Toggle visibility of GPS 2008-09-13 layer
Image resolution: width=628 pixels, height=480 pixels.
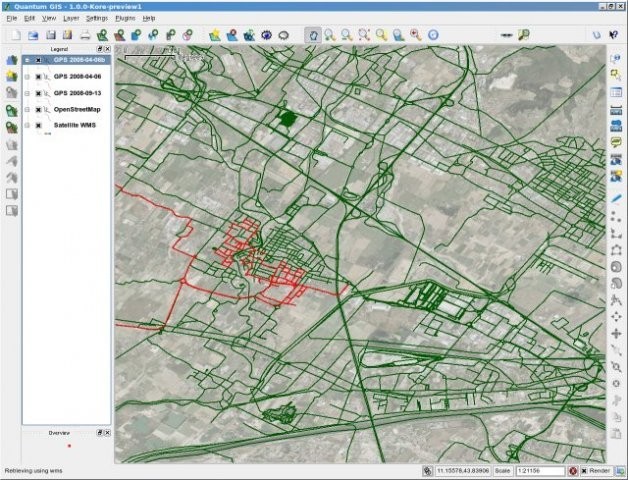pyautogui.click(x=38, y=93)
